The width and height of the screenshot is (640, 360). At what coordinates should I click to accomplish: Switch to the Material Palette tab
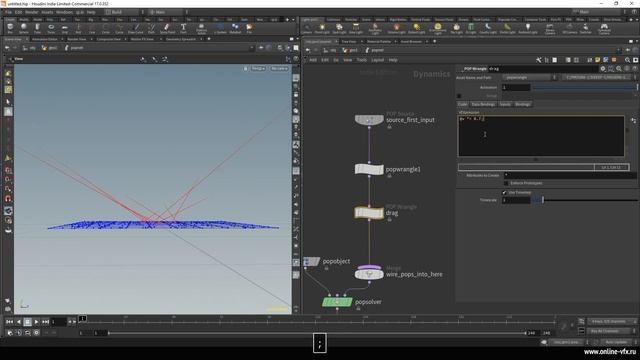tap(379, 41)
